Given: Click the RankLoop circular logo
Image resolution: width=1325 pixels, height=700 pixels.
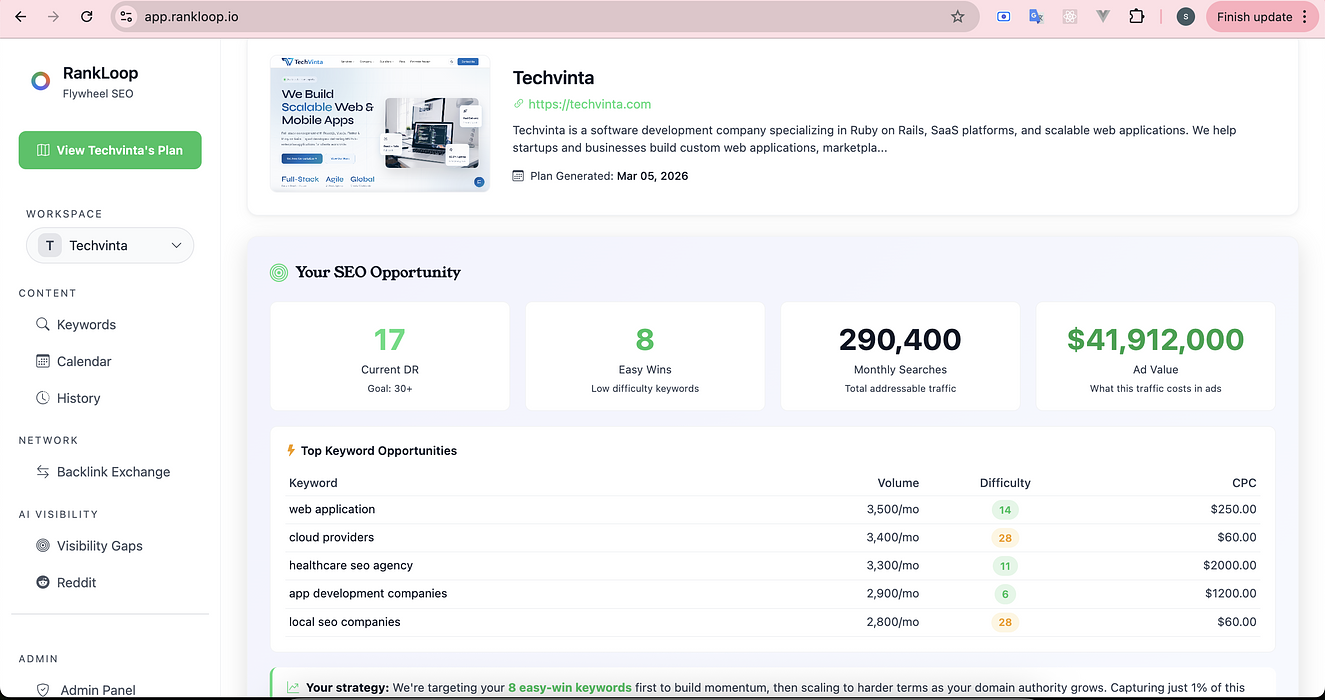Looking at the screenshot, I should pos(40,81).
